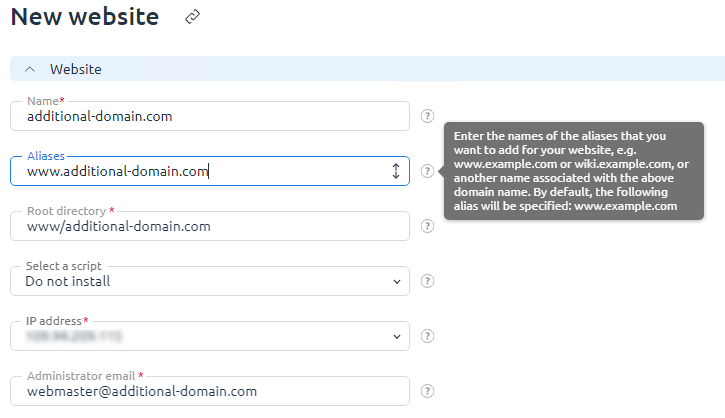Click the help icon next to Name
The height and width of the screenshot is (418, 725).
[x=427, y=116]
